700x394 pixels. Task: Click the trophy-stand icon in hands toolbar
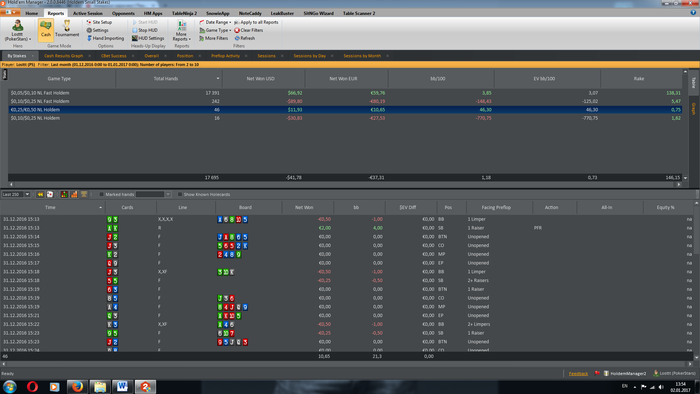tap(84, 194)
